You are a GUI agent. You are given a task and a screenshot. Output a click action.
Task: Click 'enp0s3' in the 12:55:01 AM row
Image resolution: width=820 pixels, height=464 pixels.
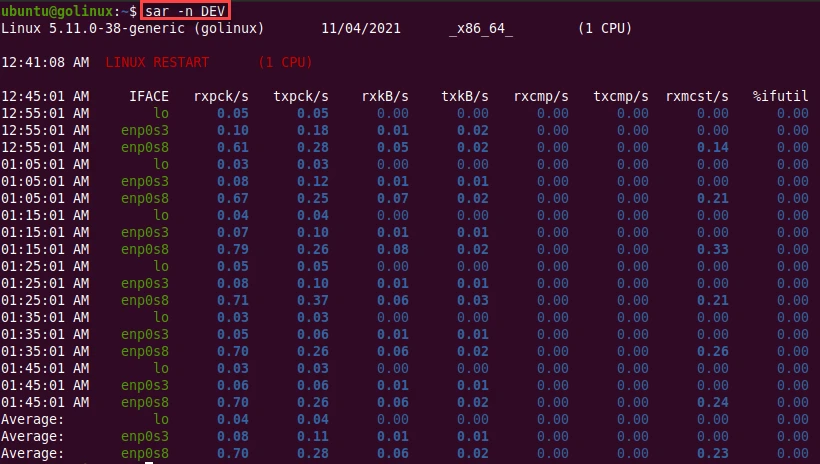pos(145,130)
